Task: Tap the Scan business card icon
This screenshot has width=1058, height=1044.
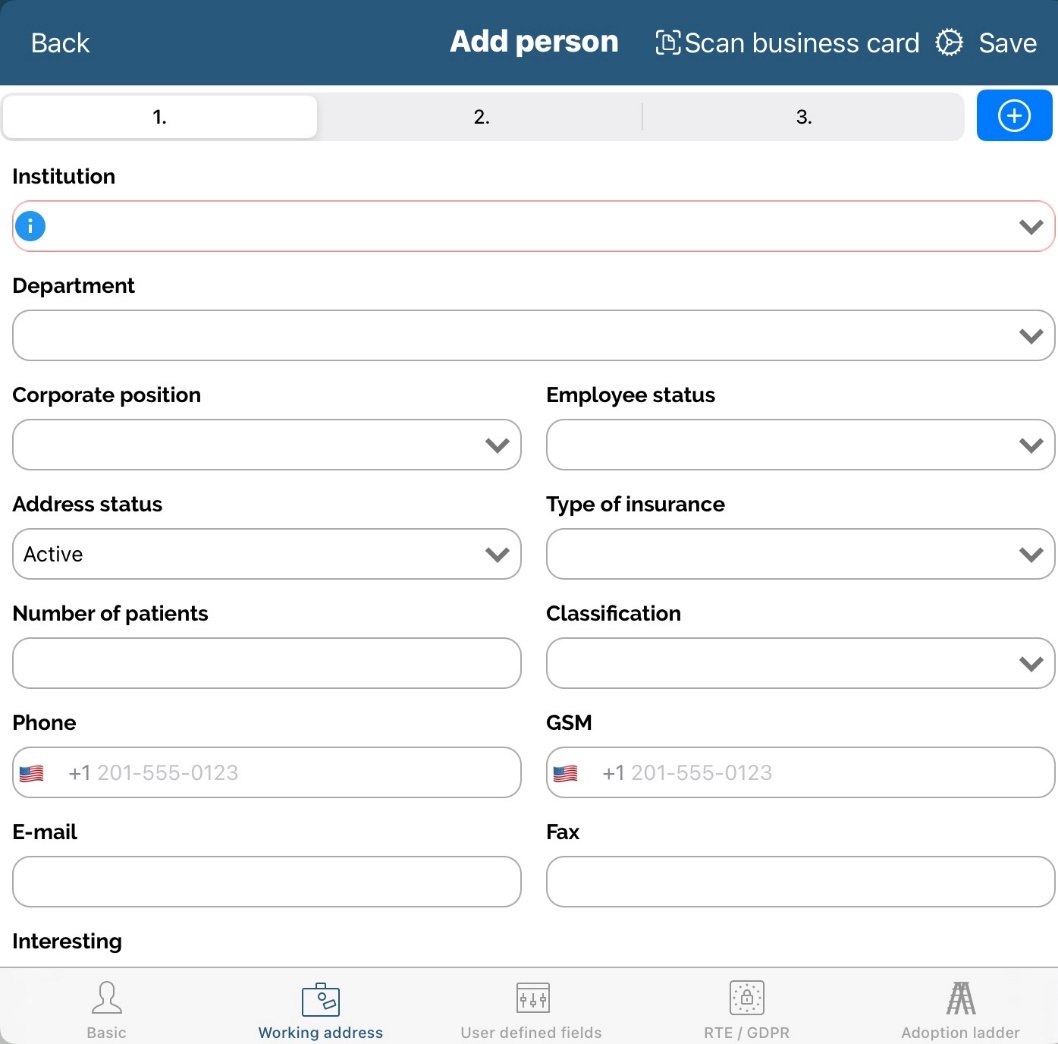Action: [667, 43]
